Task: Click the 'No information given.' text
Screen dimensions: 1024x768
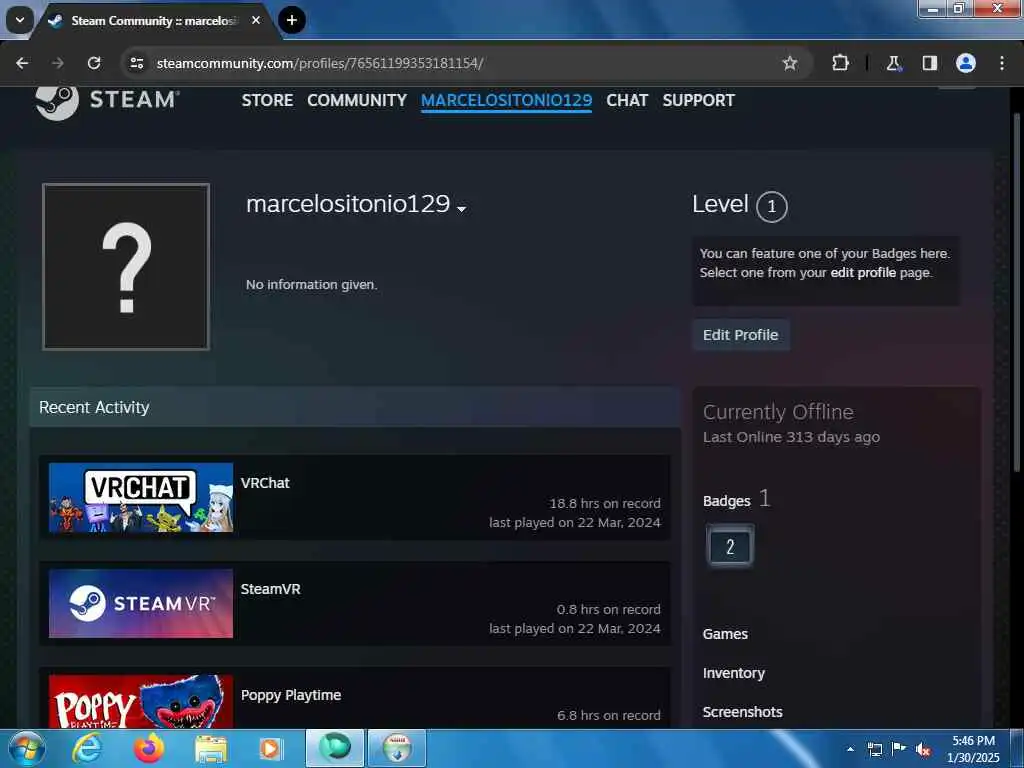Action: coord(312,285)
